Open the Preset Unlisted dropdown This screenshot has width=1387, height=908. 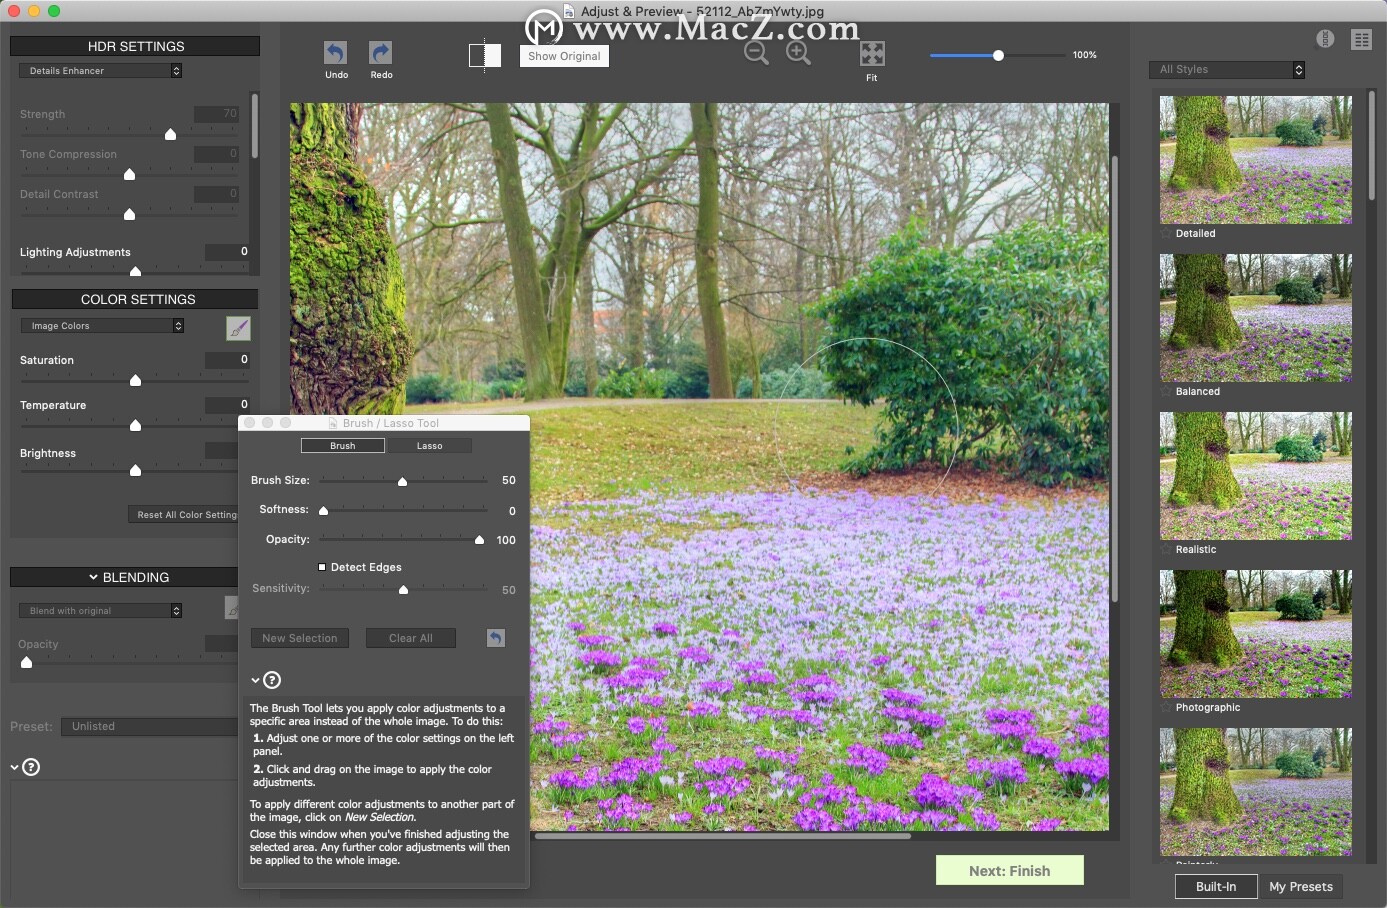click(149, 727)
